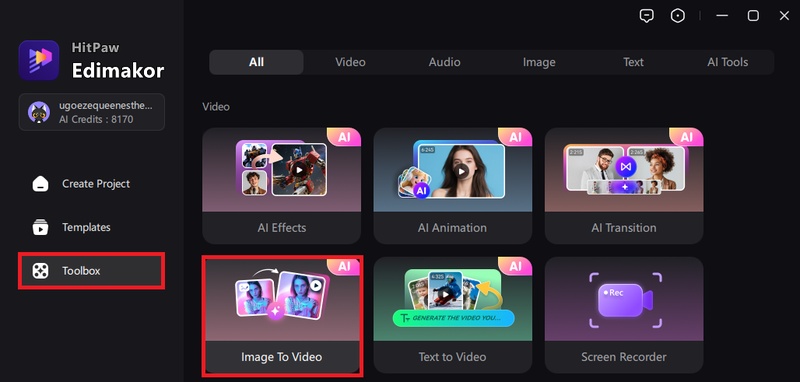Click the 'Edimakor' title text

click(x=118, y=70)
